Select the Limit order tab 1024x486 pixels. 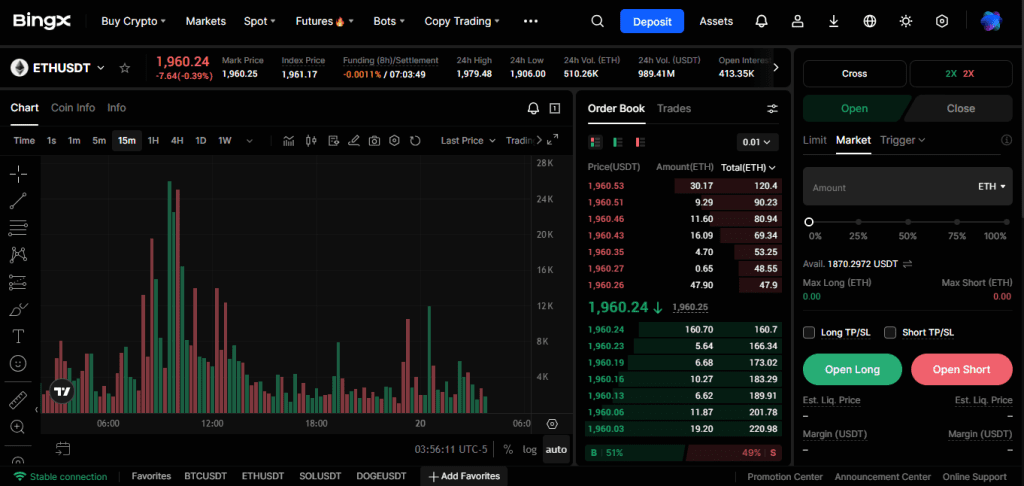coord(814,140)
